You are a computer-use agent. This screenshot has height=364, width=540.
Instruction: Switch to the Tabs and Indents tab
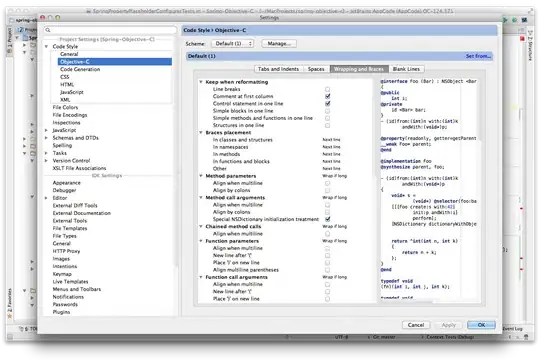[x=278, y=69]
